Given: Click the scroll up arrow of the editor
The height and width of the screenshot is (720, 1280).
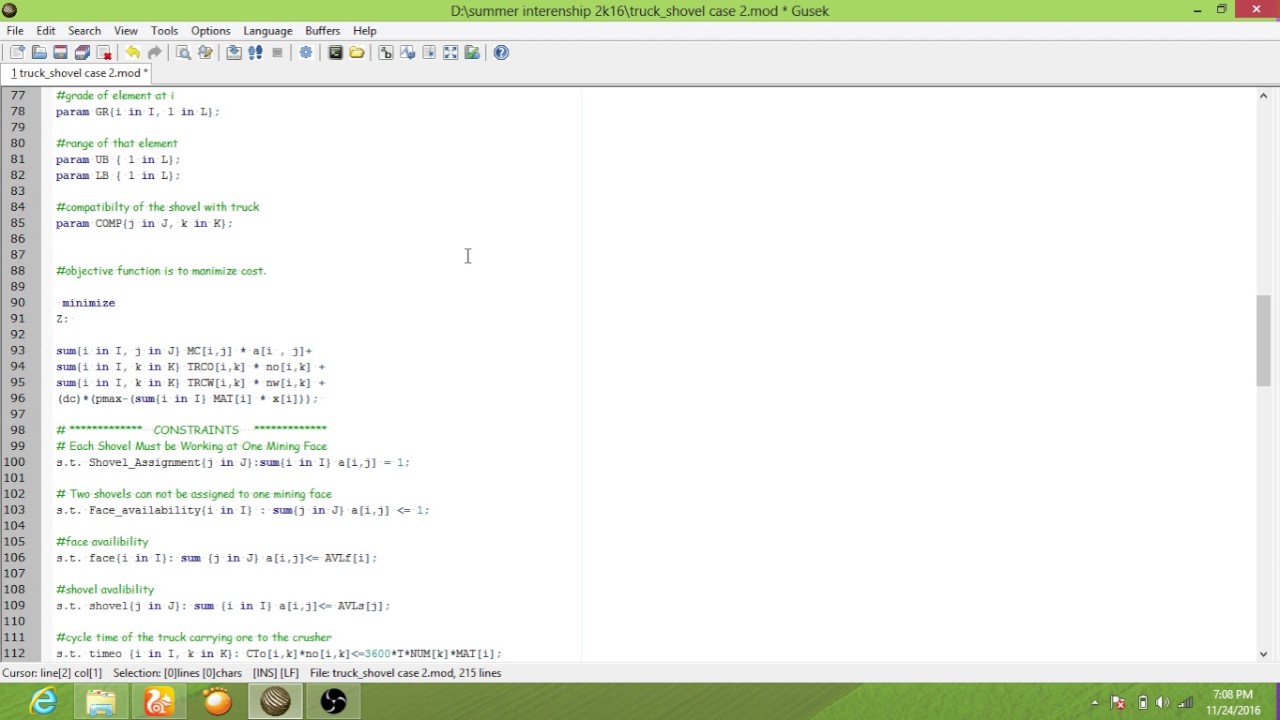Looking at the screenshot, I should point(1263,96).
